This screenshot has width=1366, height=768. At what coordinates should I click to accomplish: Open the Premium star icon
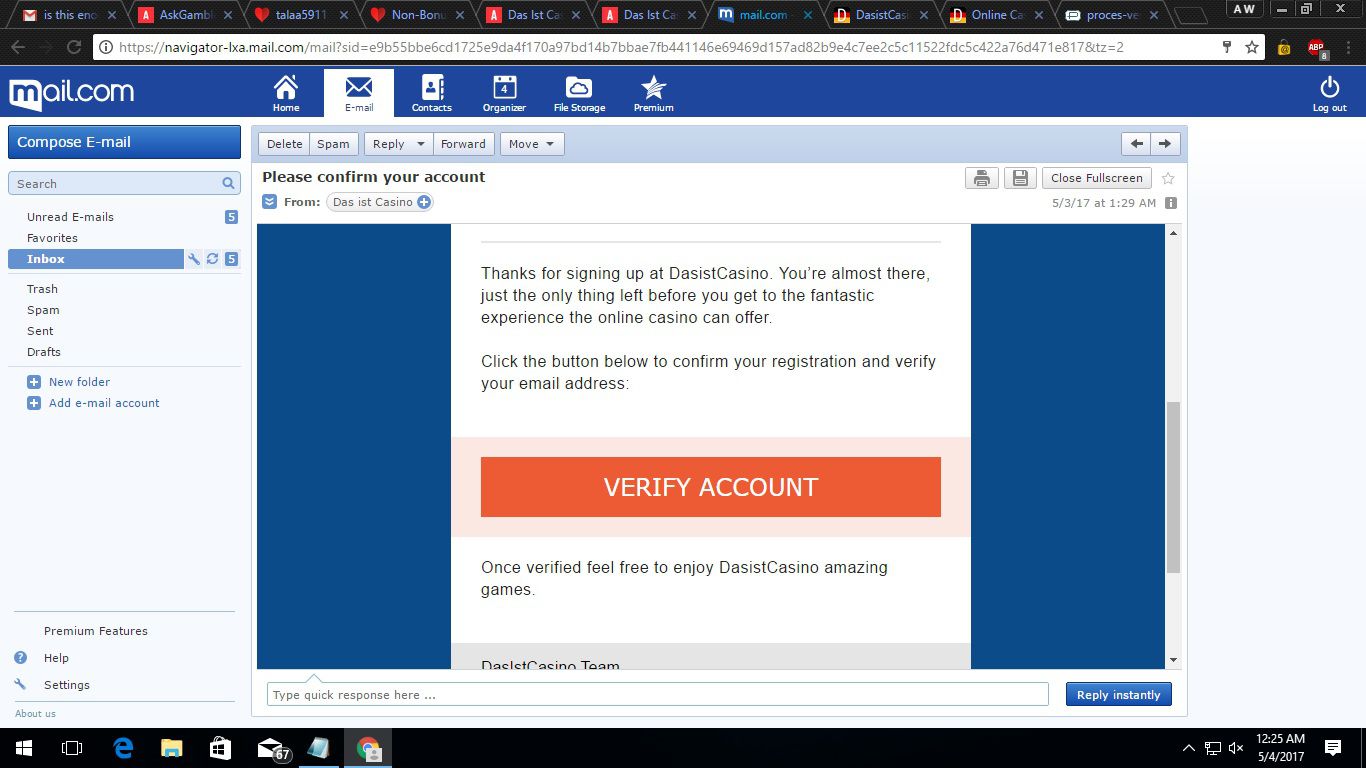pos(653,93)
